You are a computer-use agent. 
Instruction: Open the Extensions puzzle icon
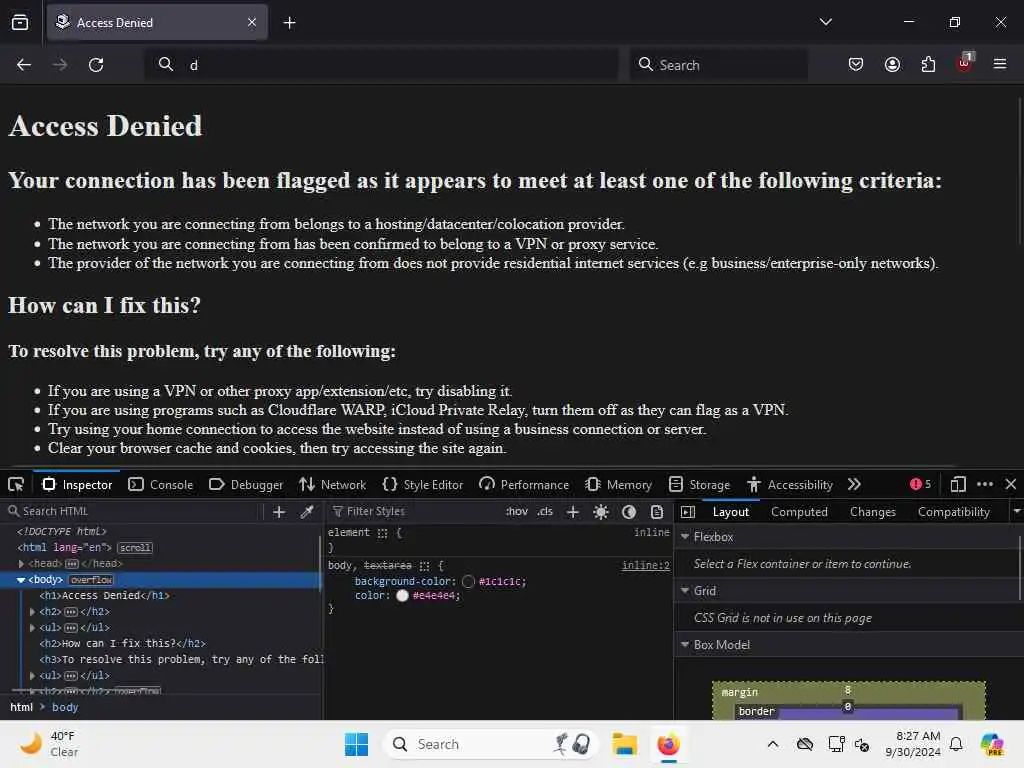pos(928,65)
